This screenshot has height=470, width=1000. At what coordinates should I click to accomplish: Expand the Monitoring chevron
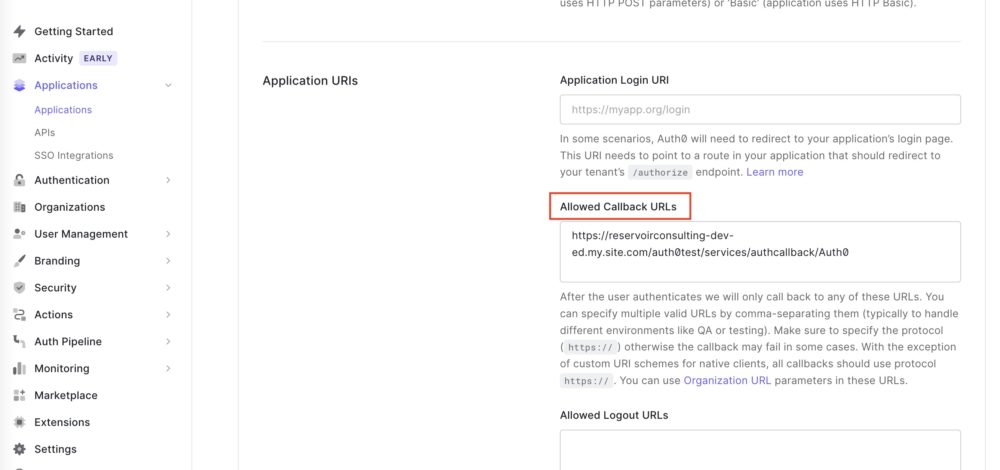pyautogui.click(x=168, y=369)
